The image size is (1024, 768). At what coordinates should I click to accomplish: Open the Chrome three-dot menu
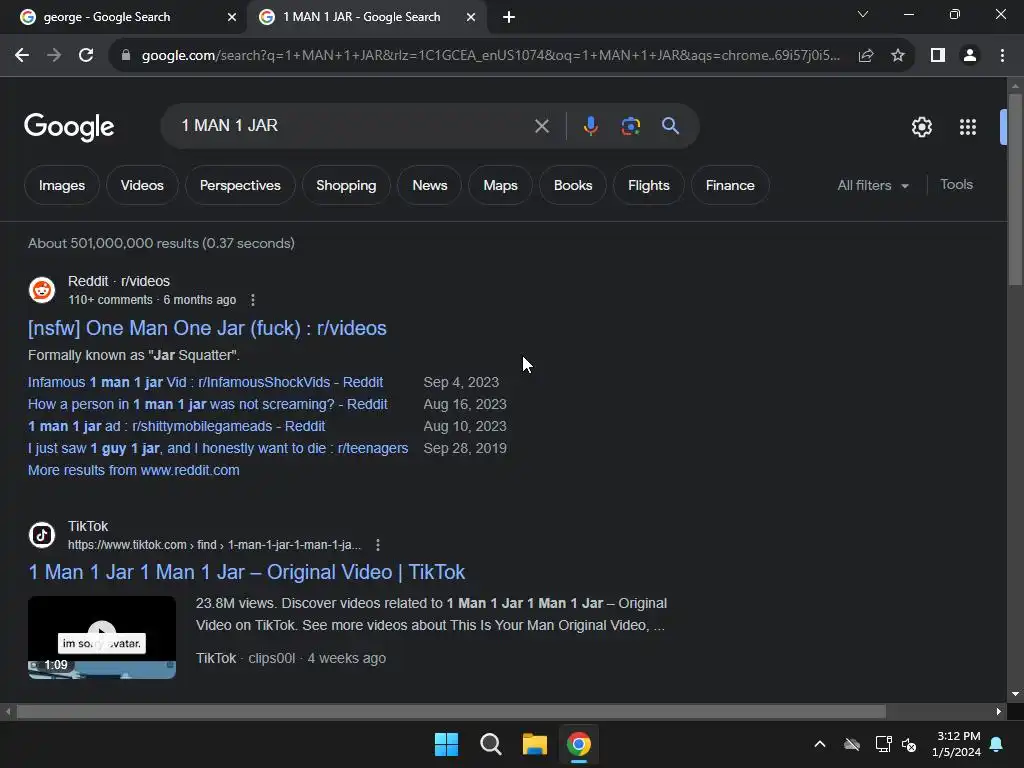[1002, 56]
